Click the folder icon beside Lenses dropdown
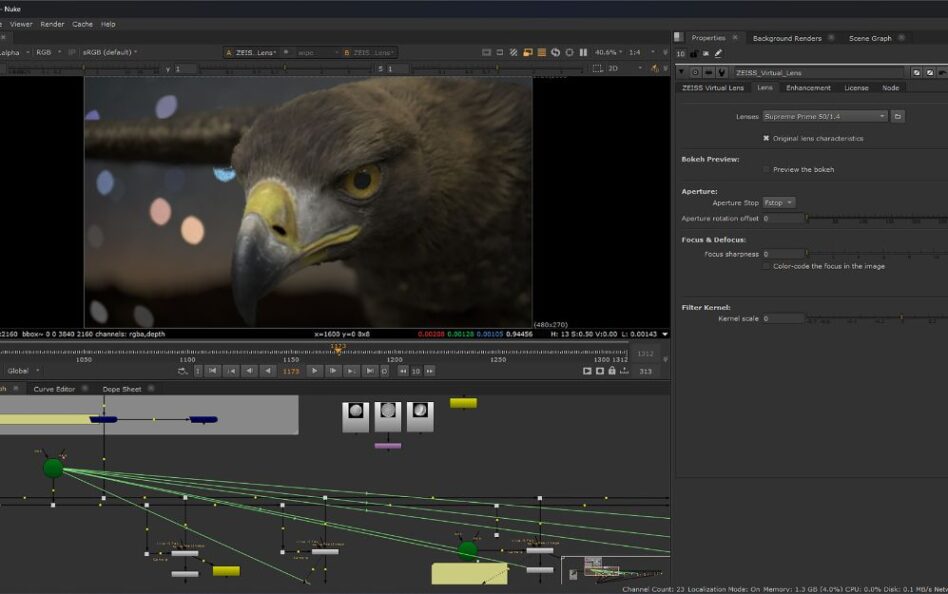 click(898, 117)
